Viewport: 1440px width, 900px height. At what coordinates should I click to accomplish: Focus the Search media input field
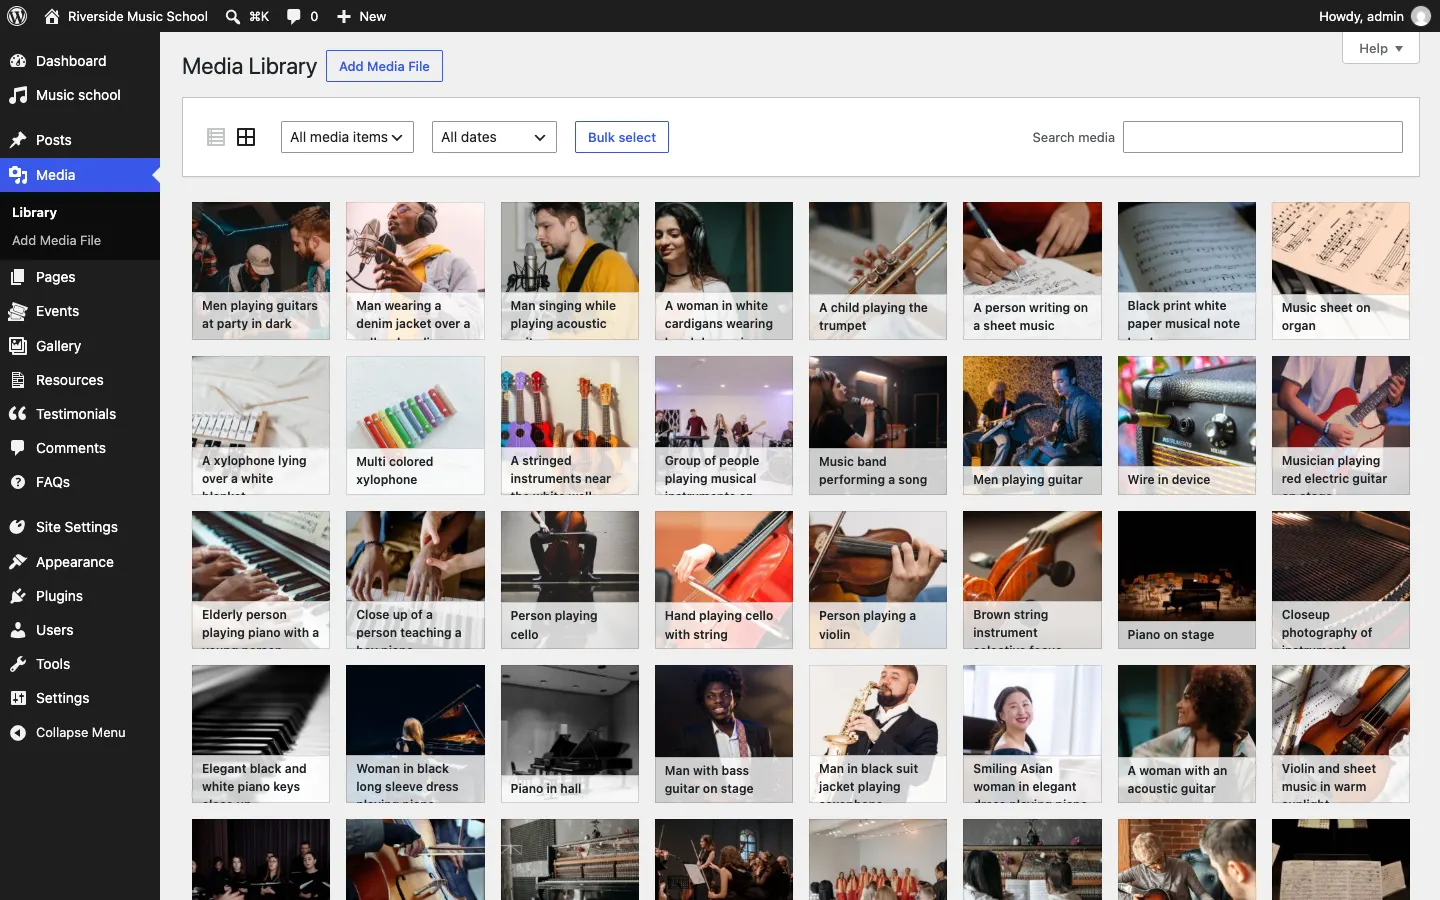point(1263,137)
